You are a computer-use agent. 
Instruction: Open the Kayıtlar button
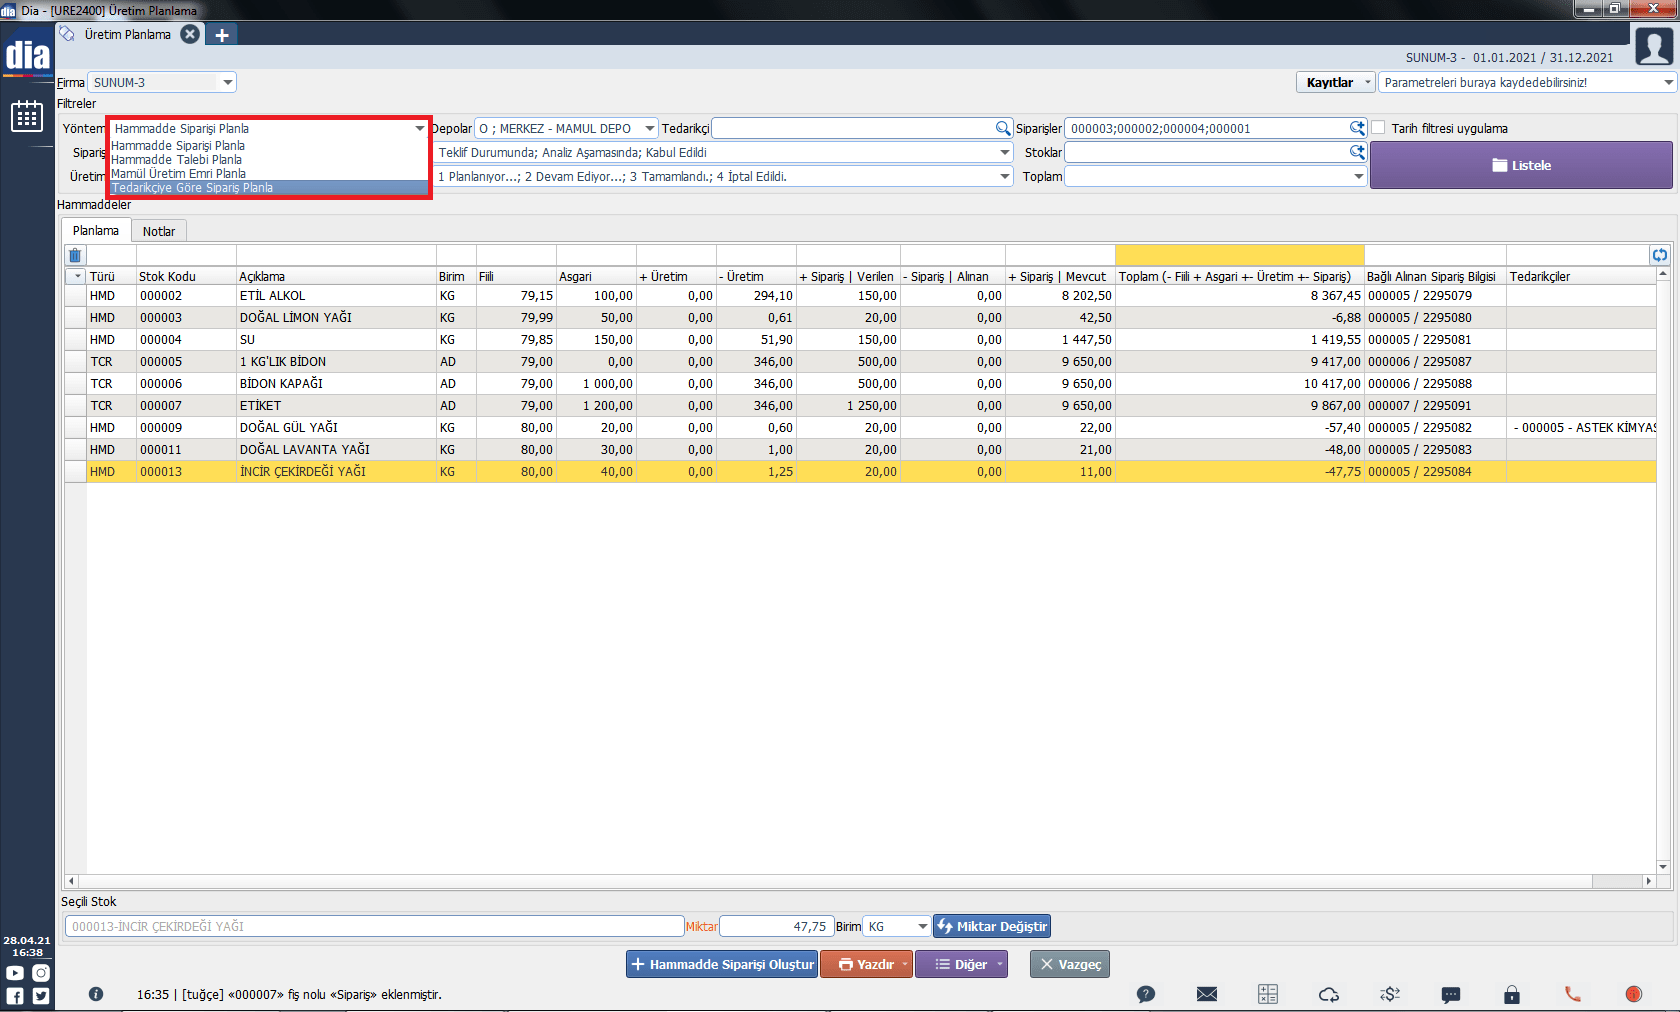1336,82
